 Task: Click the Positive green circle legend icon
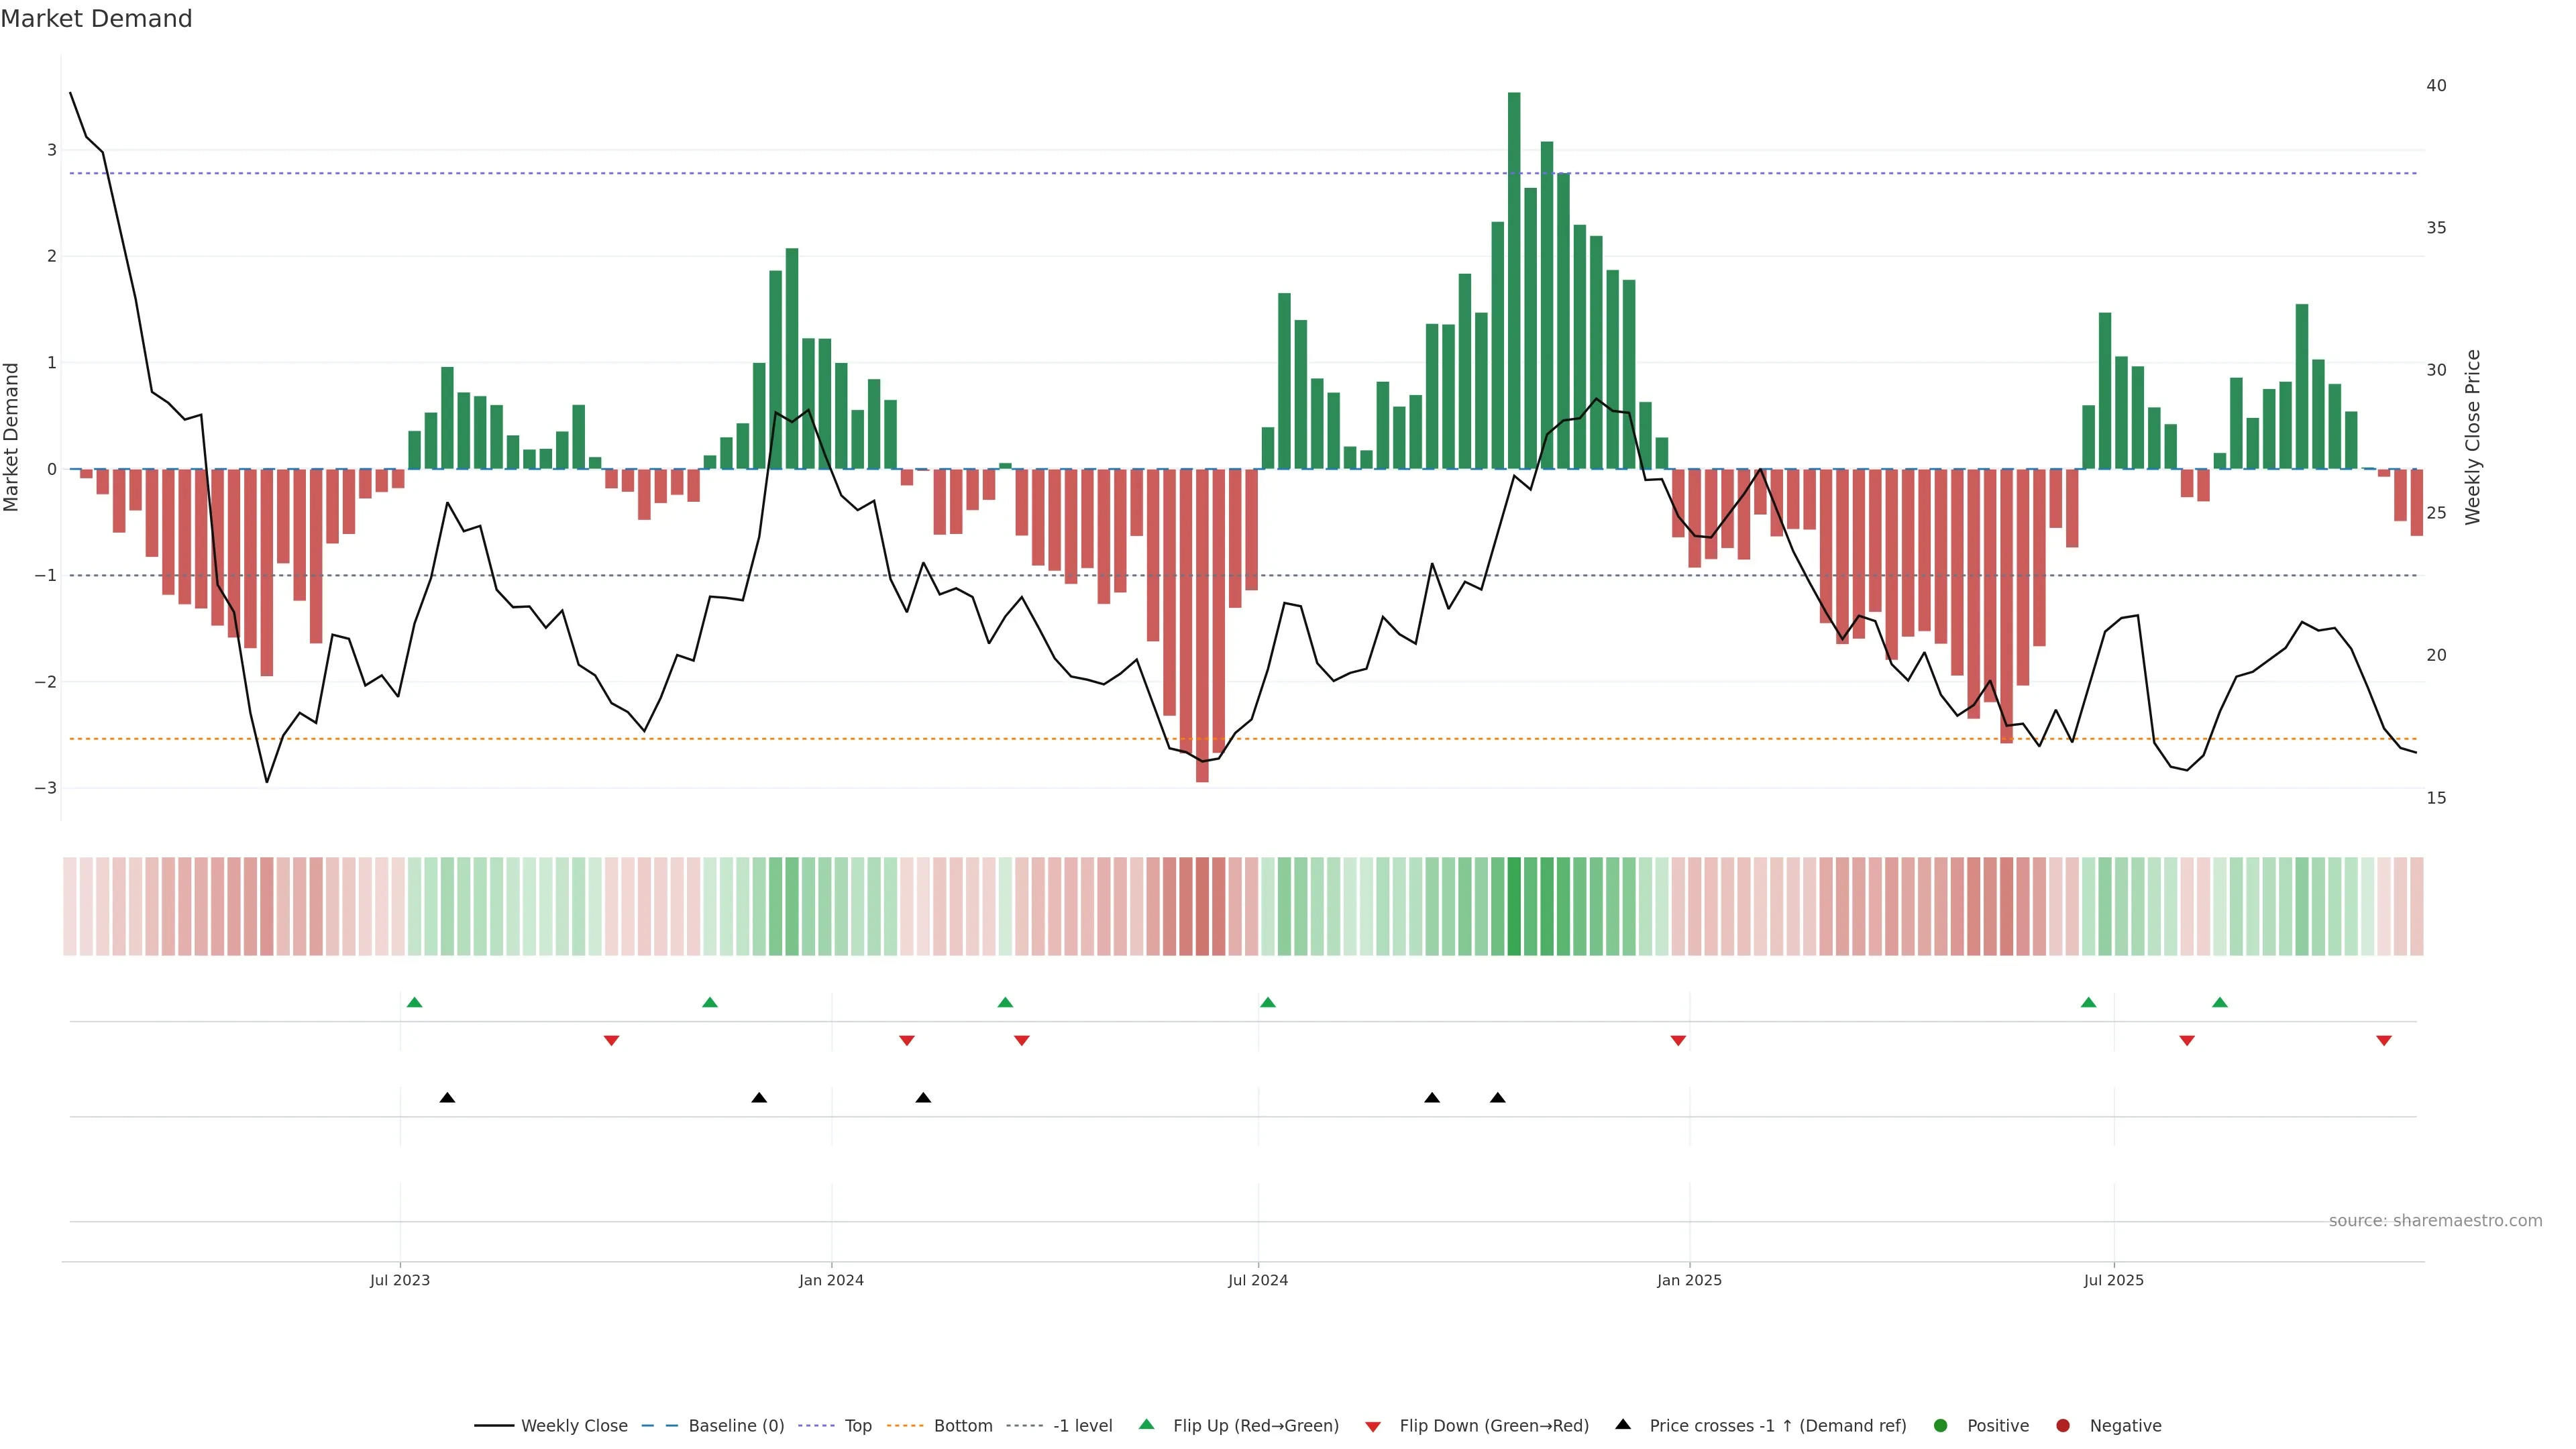click(x=1941, y=1426)
